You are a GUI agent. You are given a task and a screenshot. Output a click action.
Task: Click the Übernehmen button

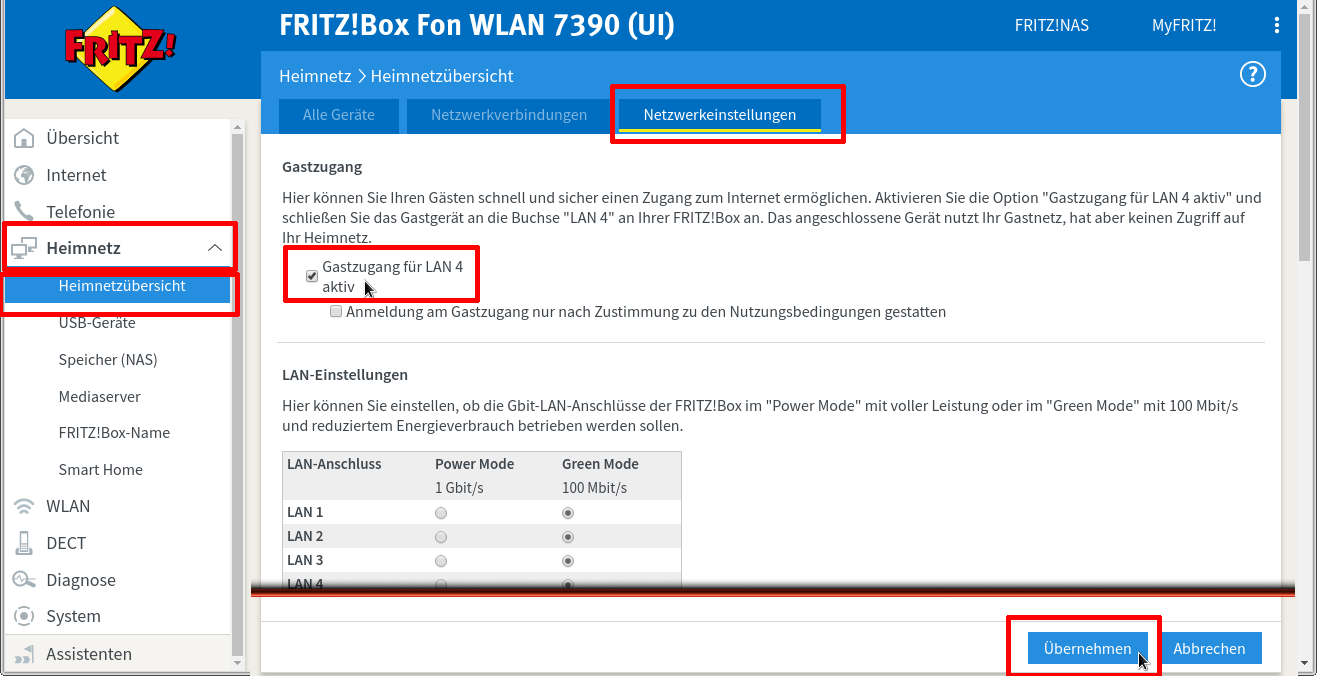pyautogui.click(x=1087, y=648)
